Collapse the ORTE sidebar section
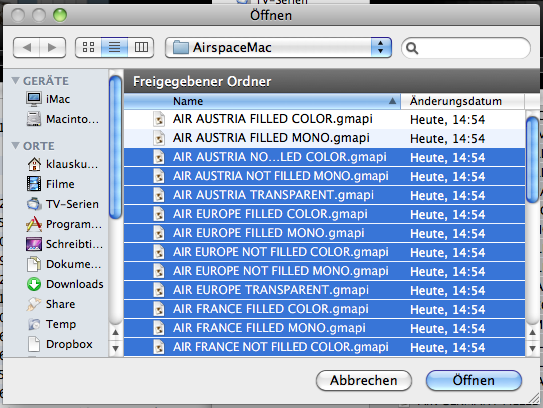Viewport: 543px width, 408px height. (x=15, y=145)
